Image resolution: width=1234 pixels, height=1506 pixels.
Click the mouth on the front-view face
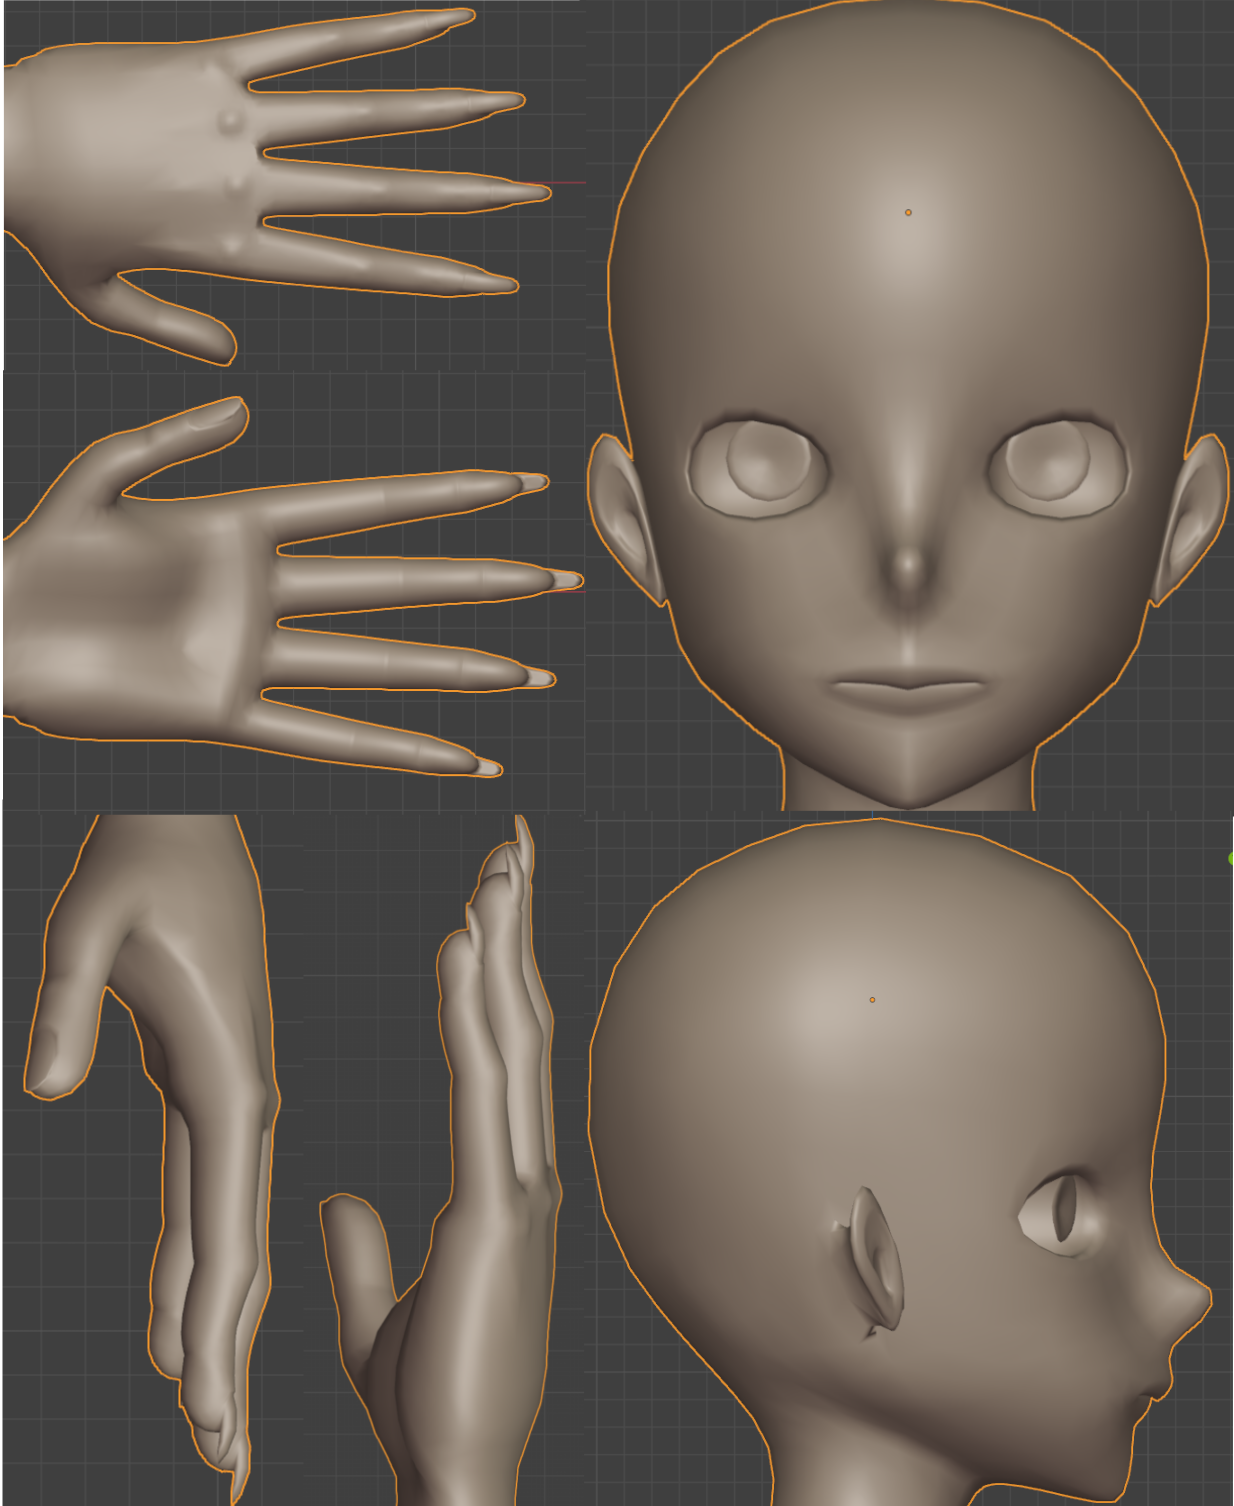(908, 691)
